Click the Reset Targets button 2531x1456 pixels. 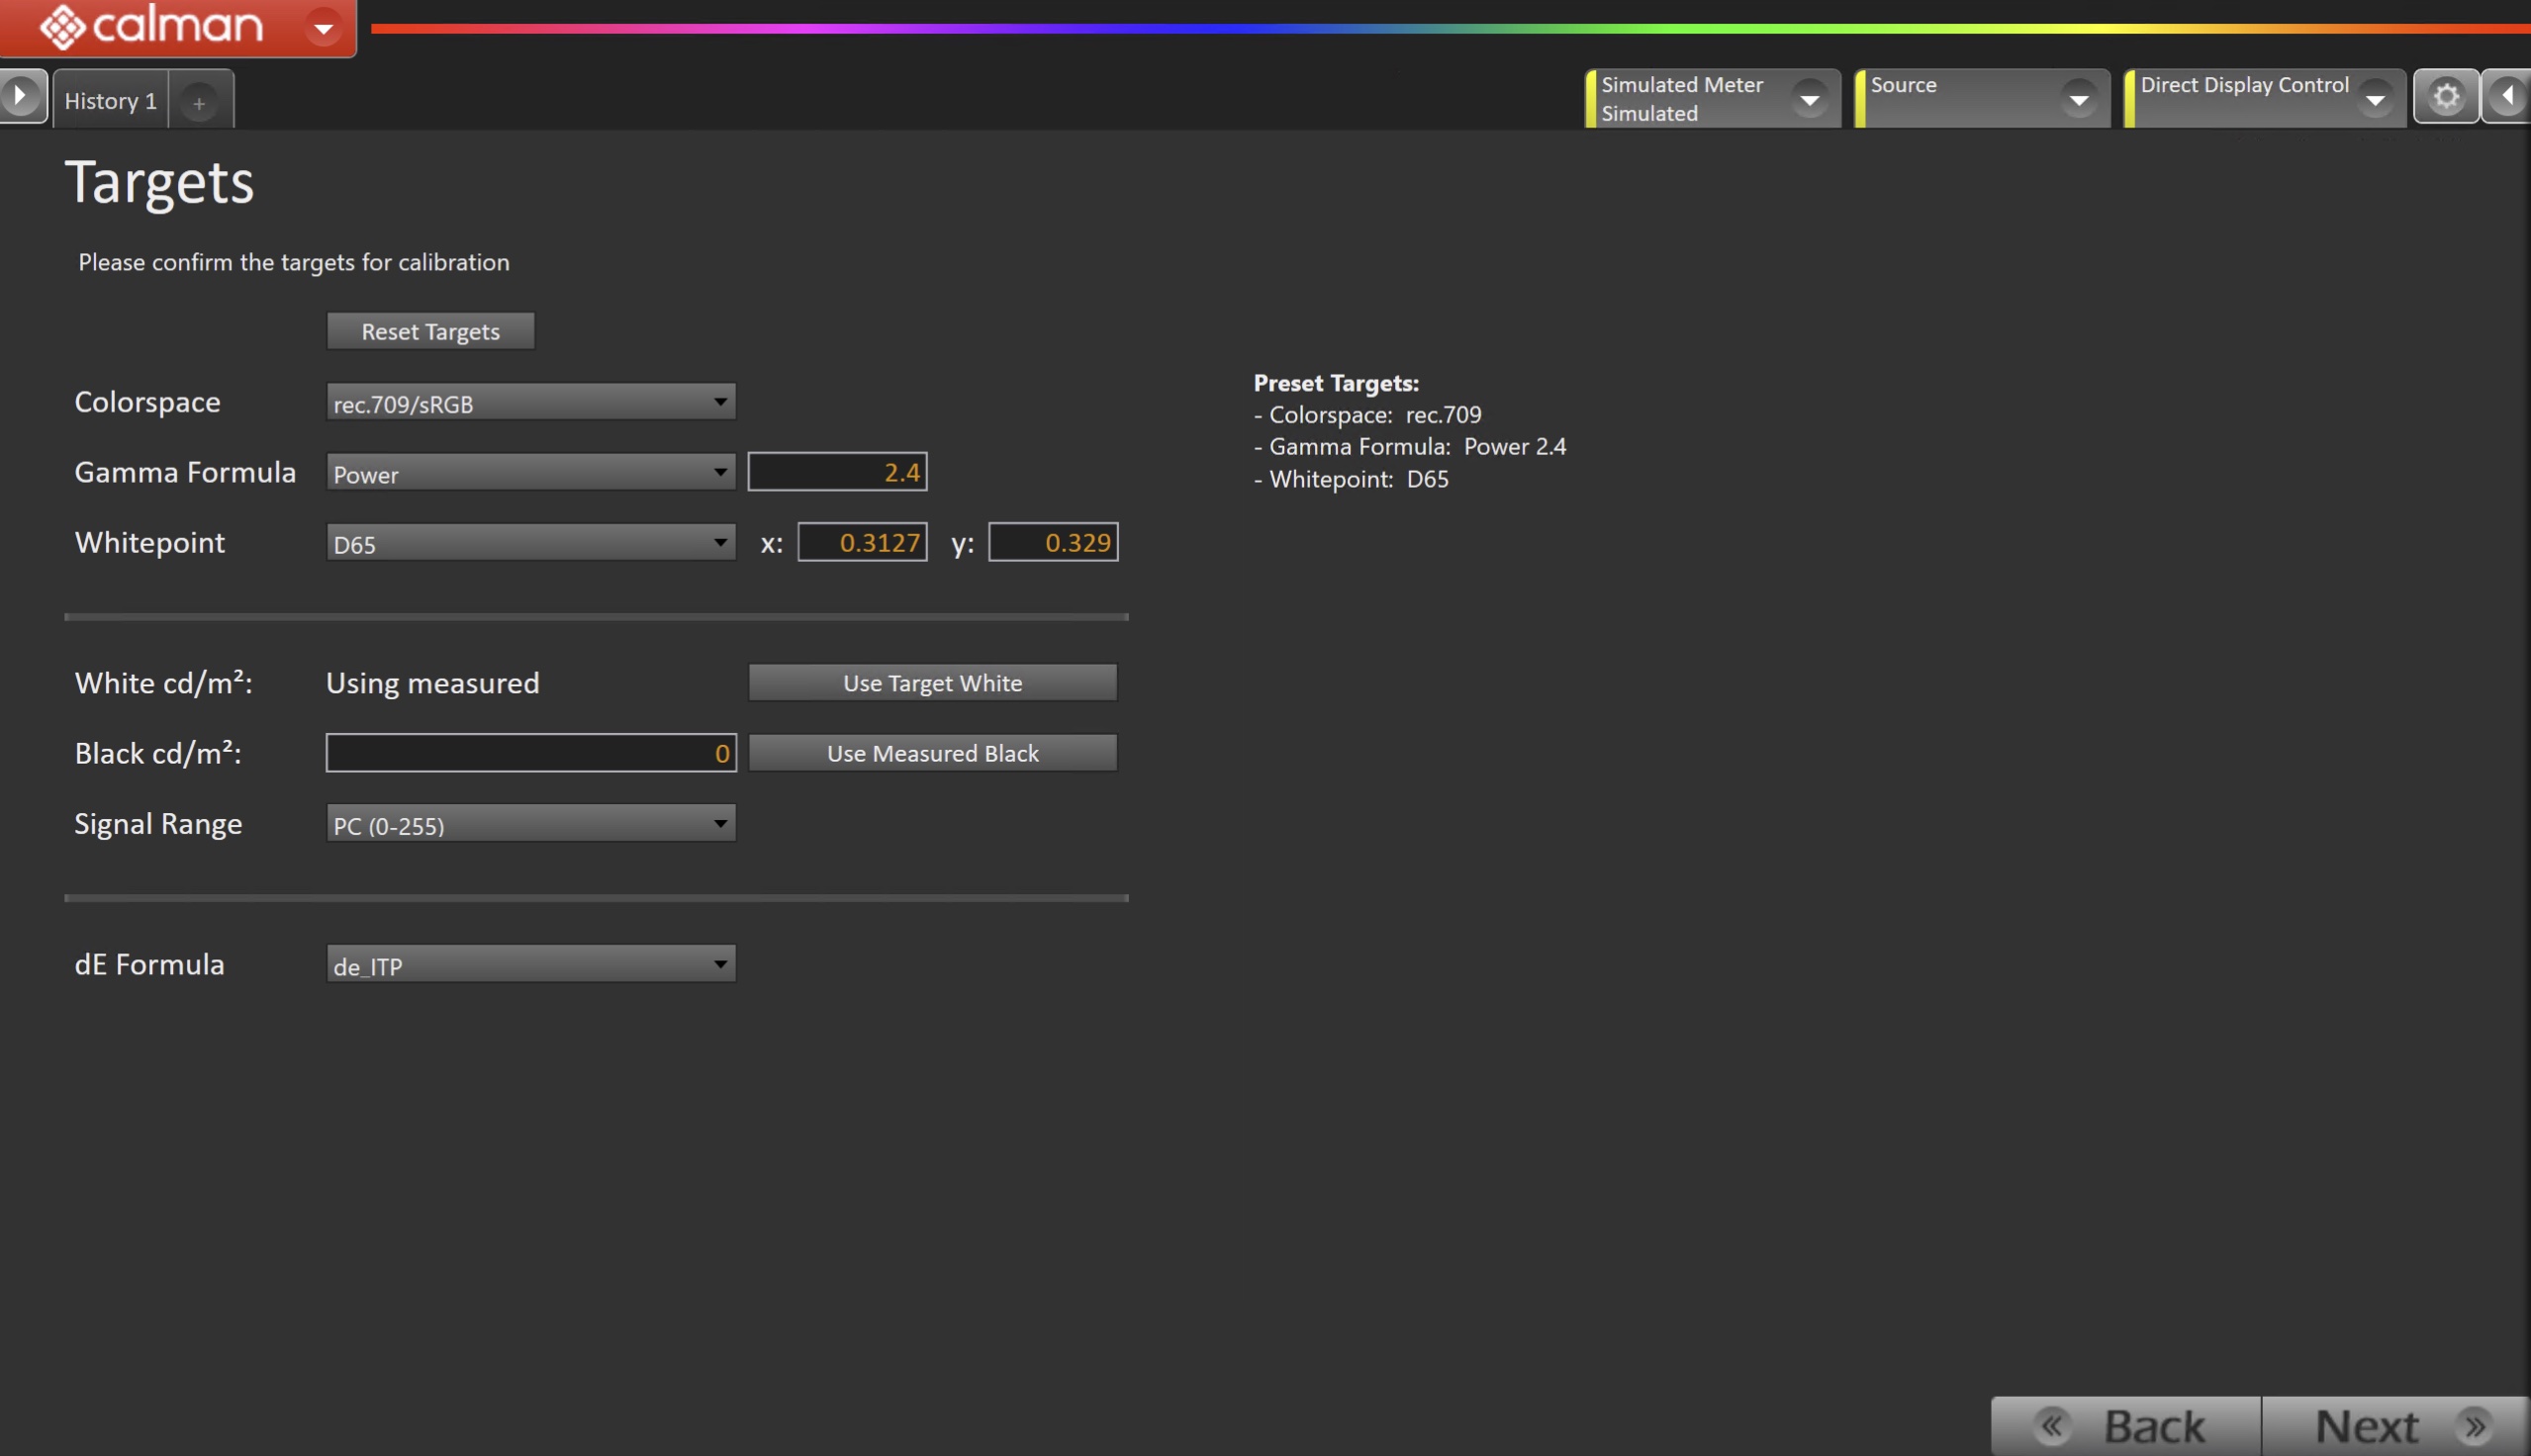click(x=430, y=331)
